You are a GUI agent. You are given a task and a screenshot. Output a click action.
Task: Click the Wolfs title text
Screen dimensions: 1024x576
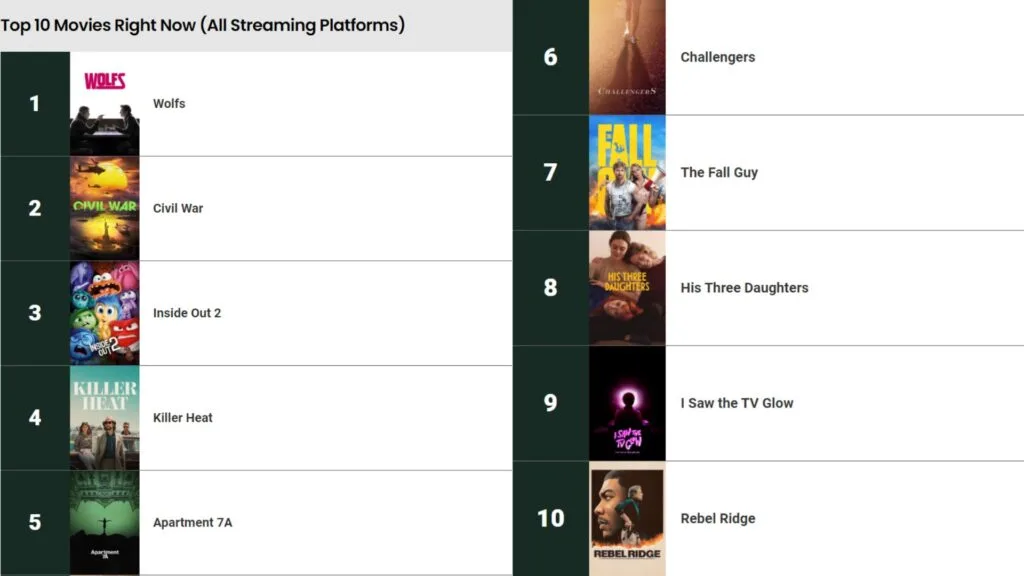click(x=169, y=104)
